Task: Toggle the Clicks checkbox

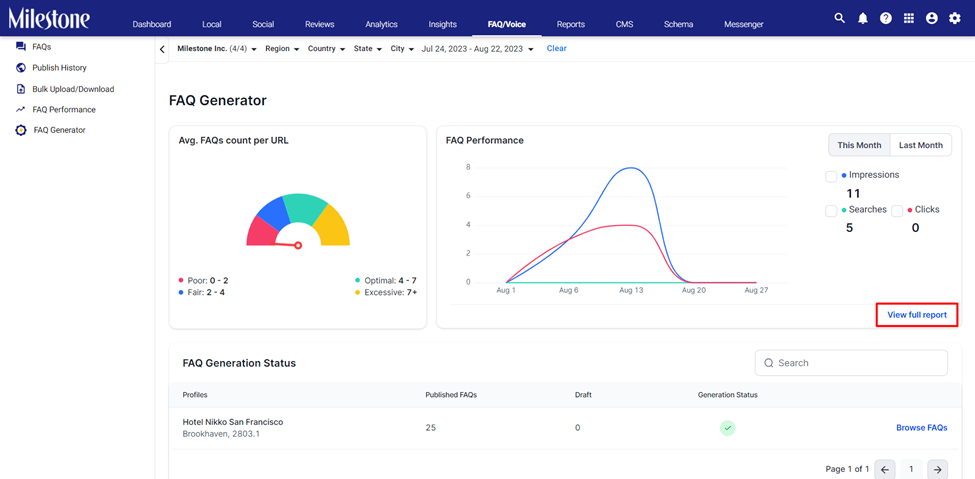Action: pyautogui.click(x=897, y=212)
